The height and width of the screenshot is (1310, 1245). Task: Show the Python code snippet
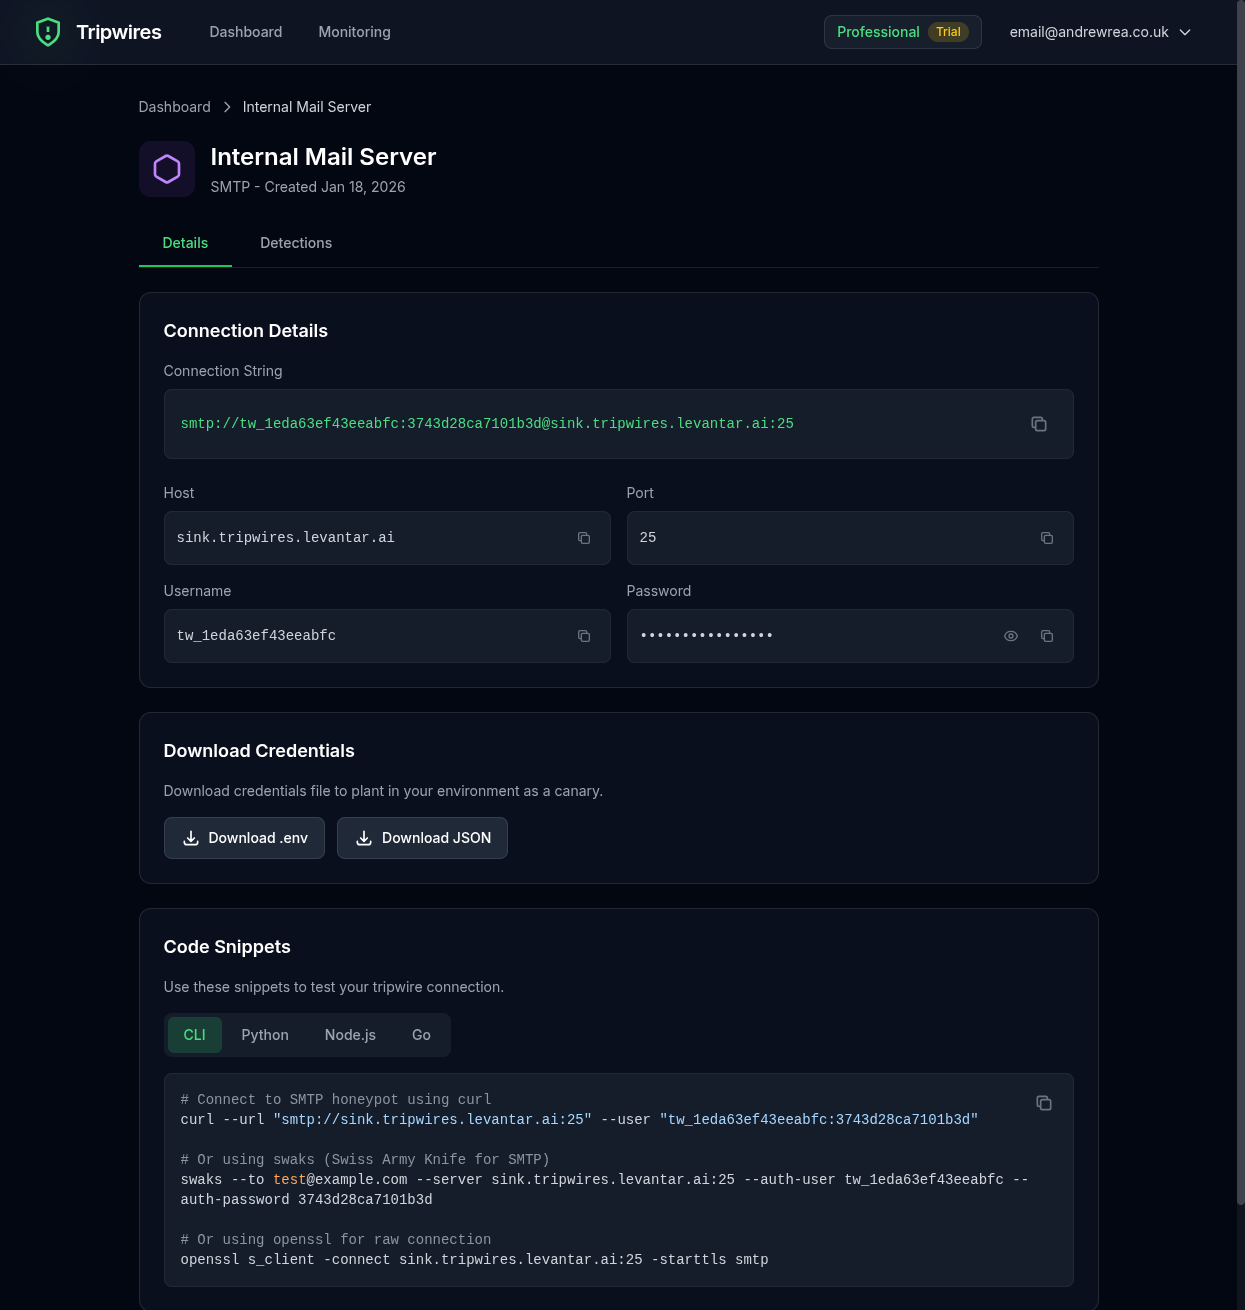point(265,1035)
